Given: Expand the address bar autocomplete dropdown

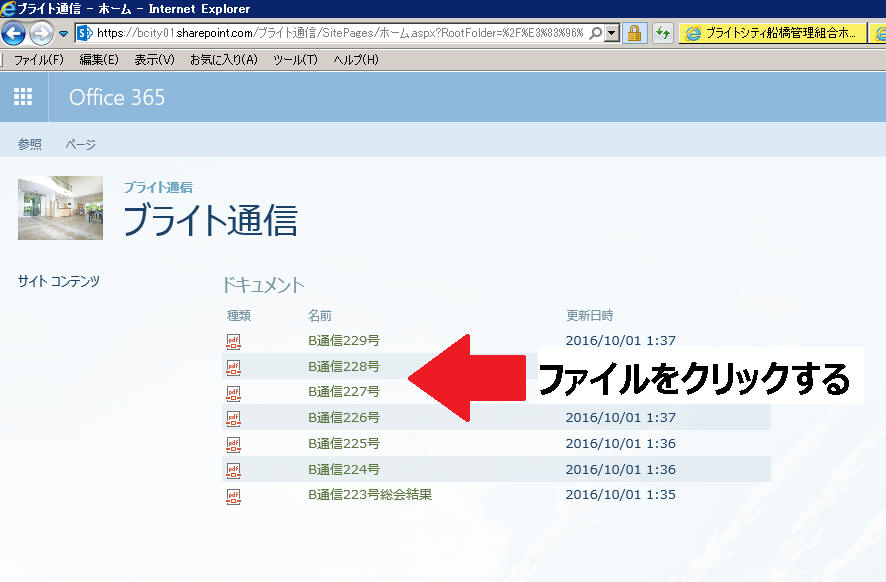Looking at the screenshot, I should click(612, 33).
